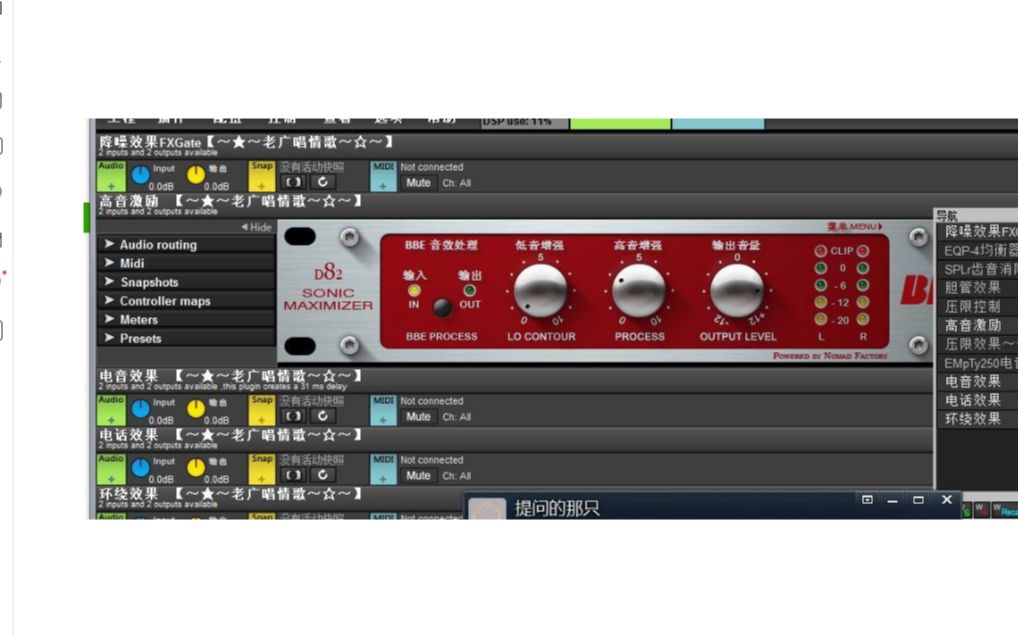The width and height of the screenshot is (1018, 636).
Task: Select 高音激励 in the navigation list
Action: [x=978, y=325]
